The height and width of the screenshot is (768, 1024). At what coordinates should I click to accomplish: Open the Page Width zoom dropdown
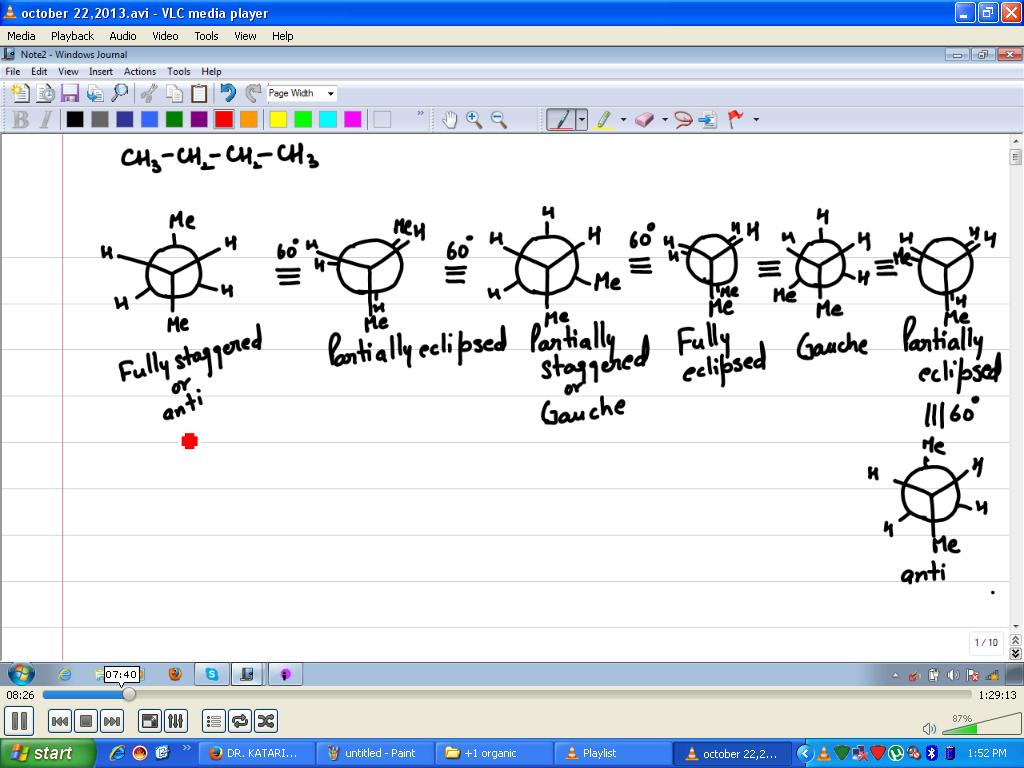click(x=330, y=93)
